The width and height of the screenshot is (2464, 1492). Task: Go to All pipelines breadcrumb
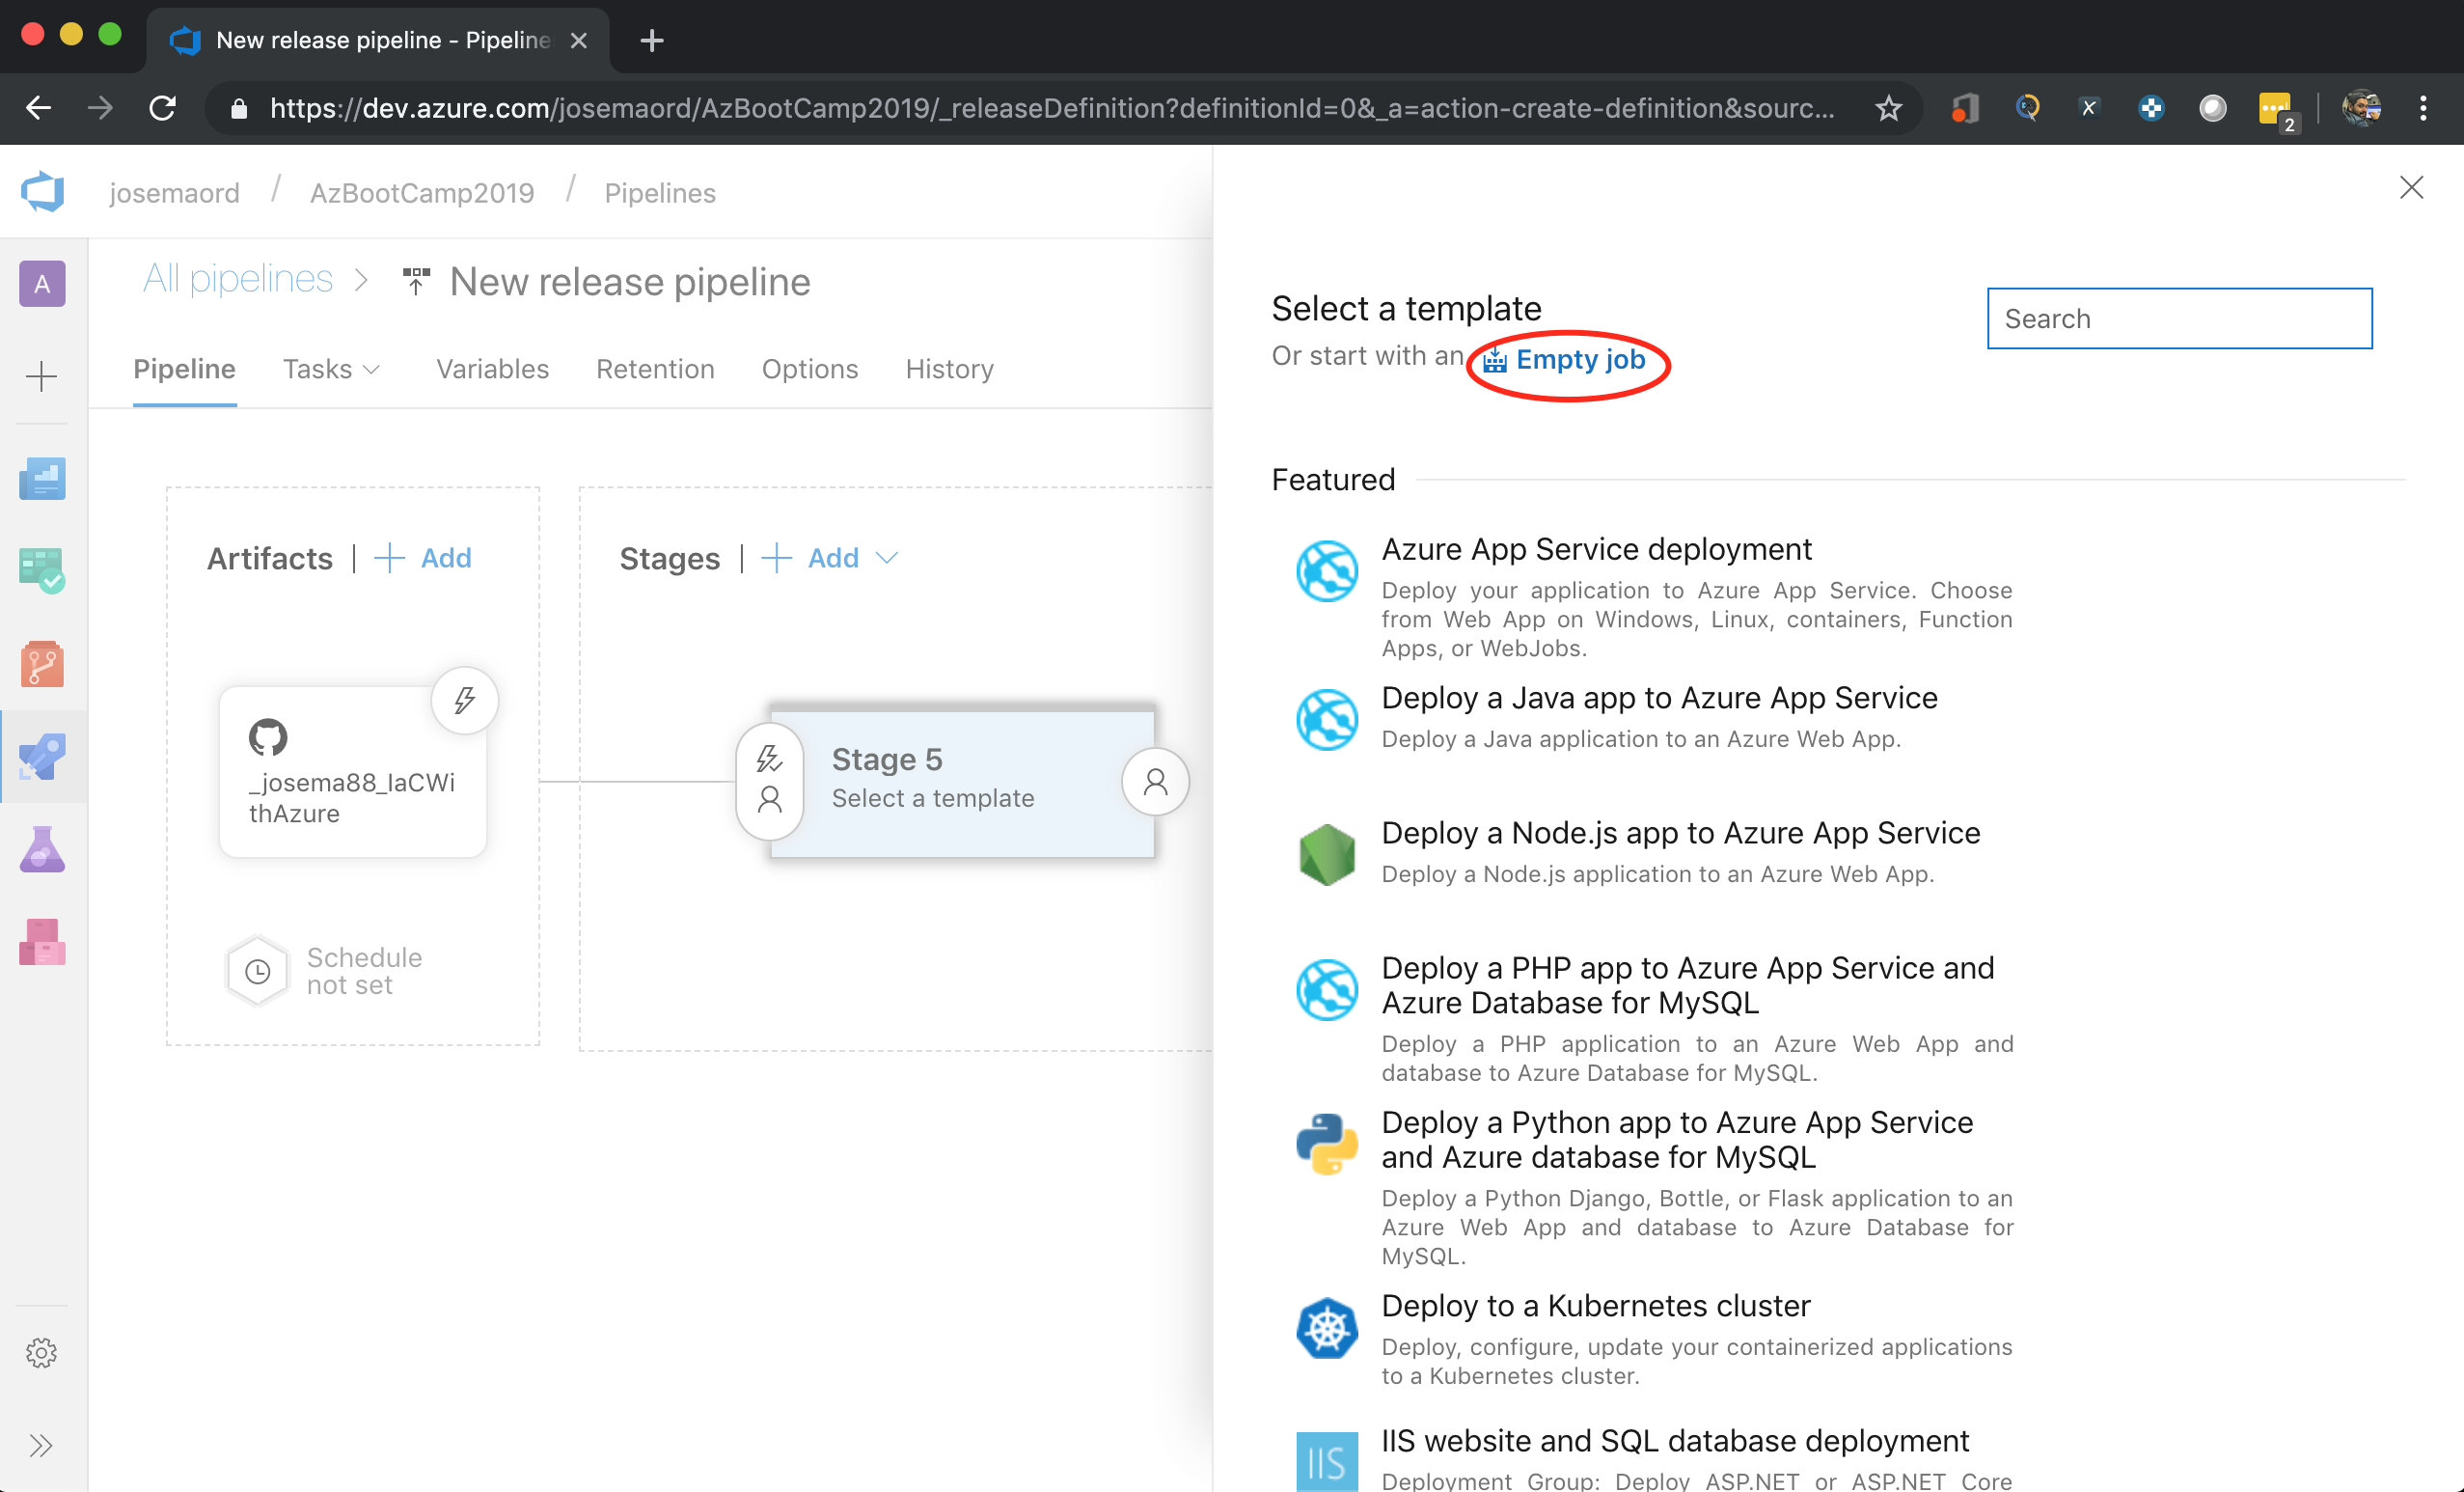[237, 280]
